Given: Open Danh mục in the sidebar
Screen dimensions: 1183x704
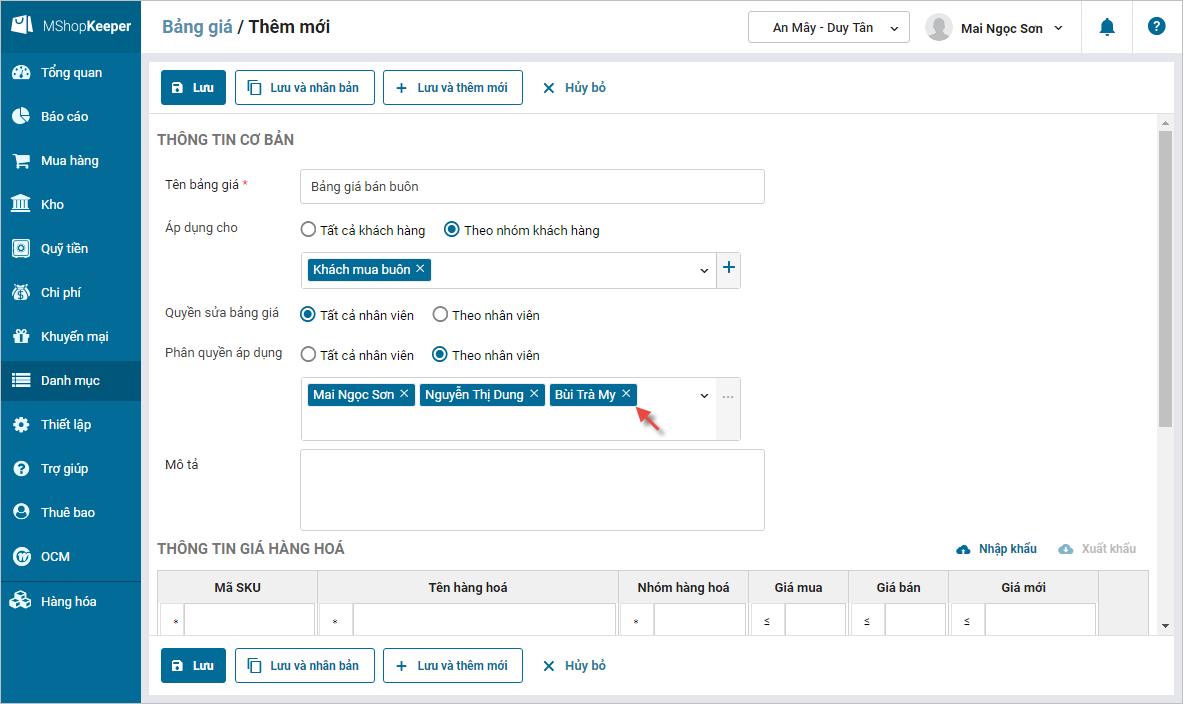Looking at the screenshot, I should (x=70, y=380).
